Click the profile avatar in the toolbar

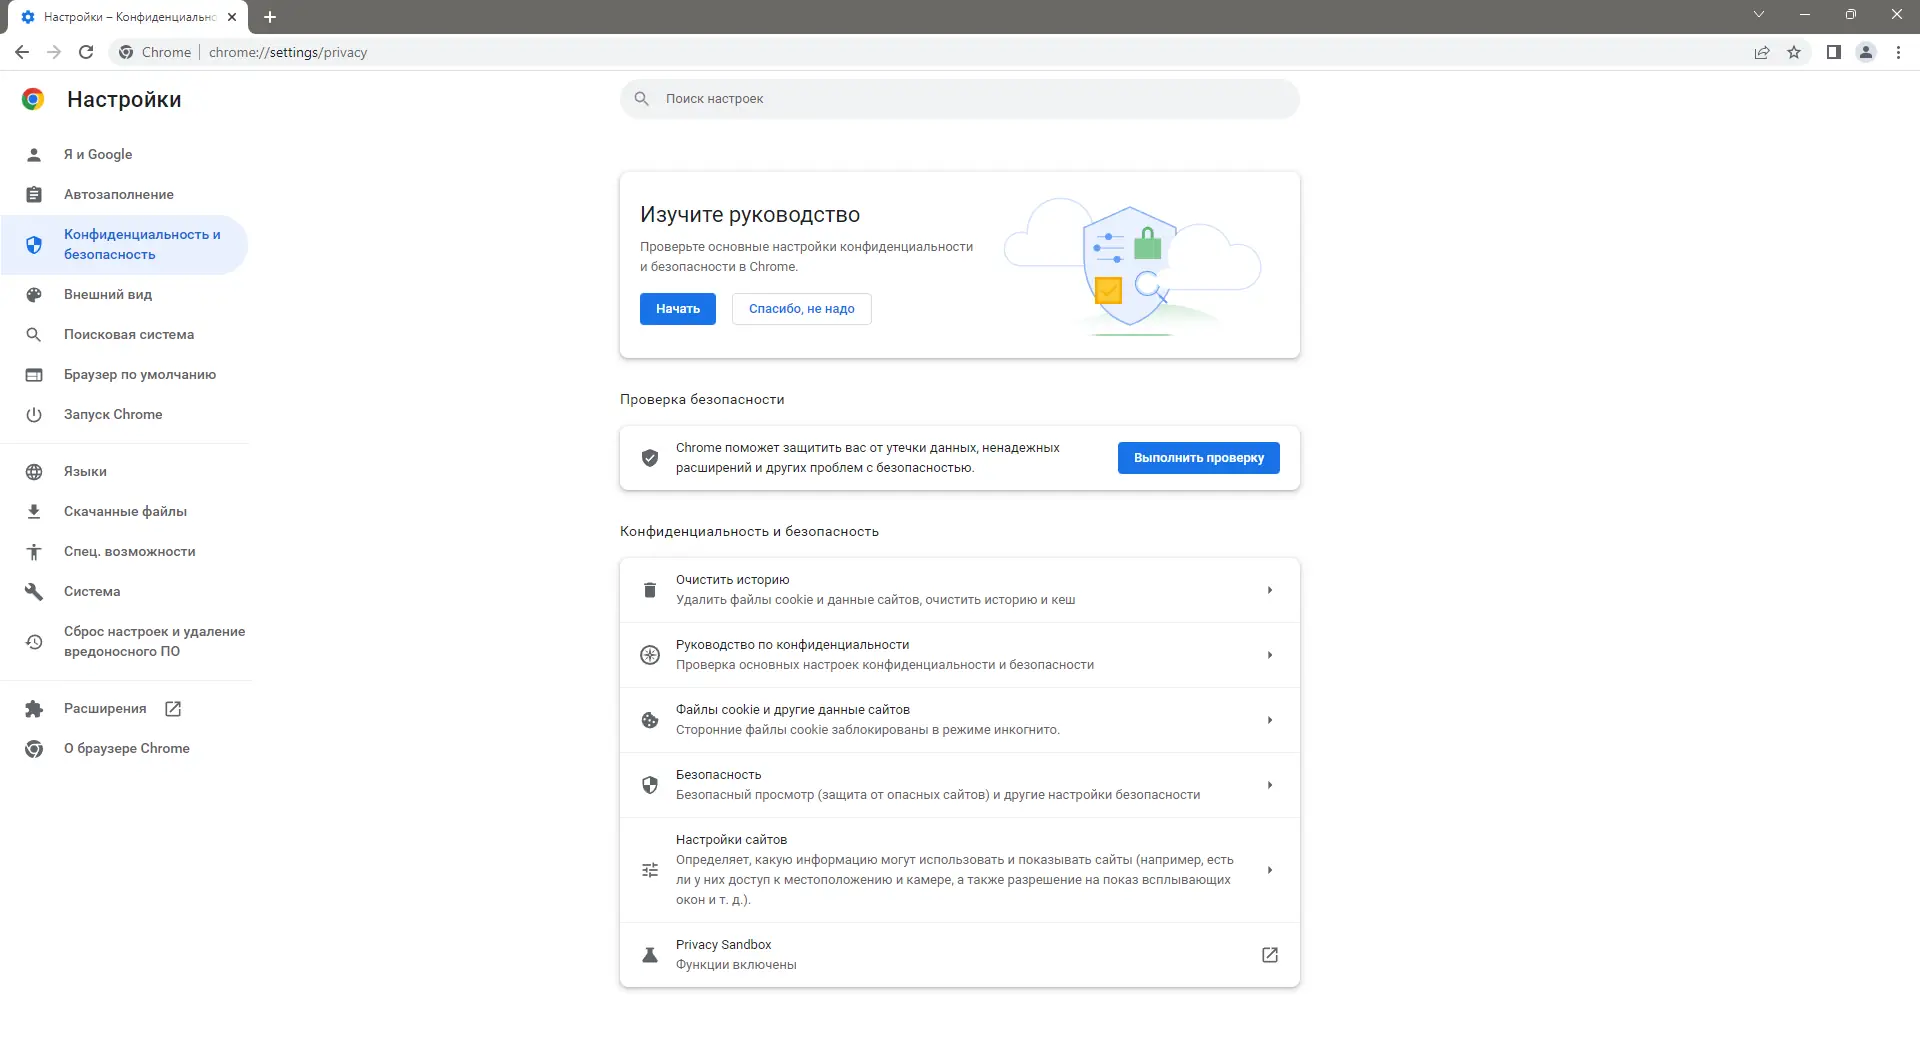(1866, 52)
